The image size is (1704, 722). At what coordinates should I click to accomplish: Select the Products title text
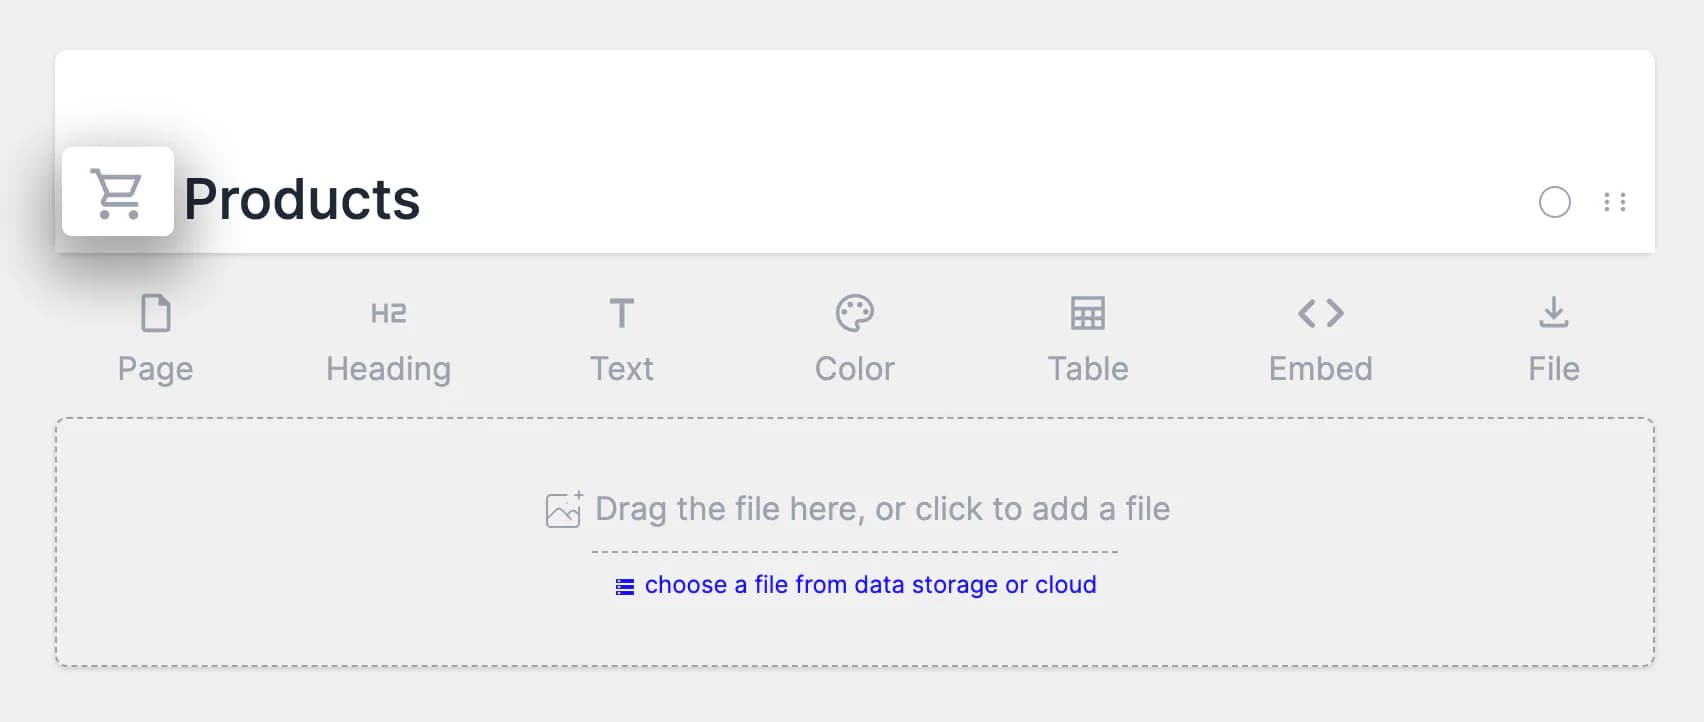point(302,199)
